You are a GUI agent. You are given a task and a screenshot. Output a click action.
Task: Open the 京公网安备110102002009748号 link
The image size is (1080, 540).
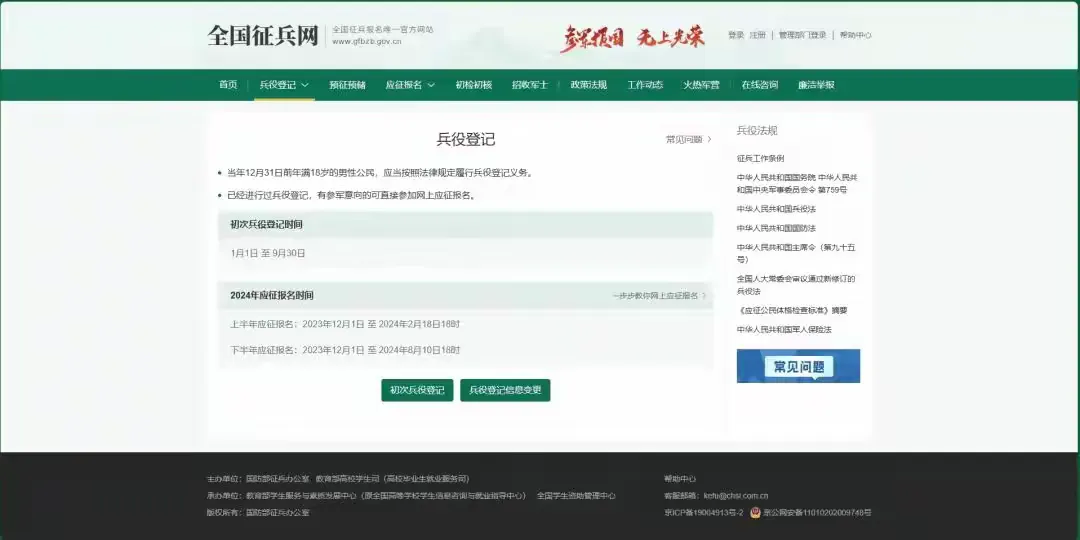coord(816,512)
